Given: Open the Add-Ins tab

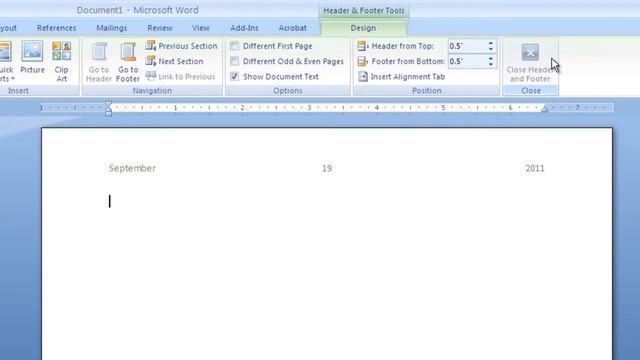Looking at the screenshot, I should [244, 28].
